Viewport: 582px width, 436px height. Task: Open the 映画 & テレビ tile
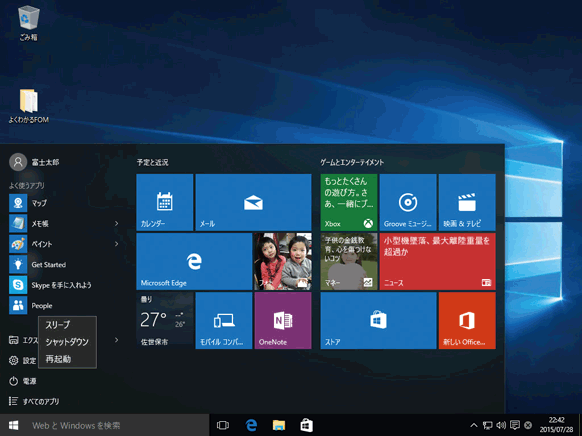467,202
